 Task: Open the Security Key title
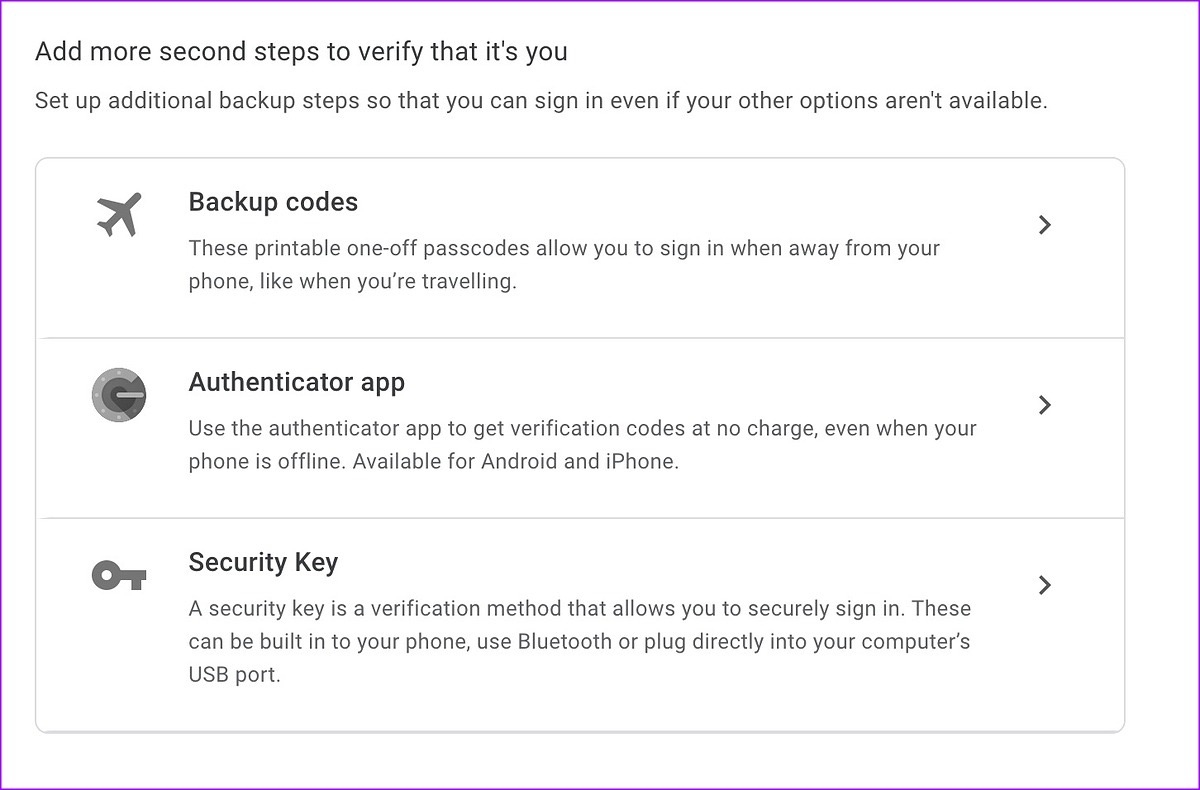click(x=263, y=562)
